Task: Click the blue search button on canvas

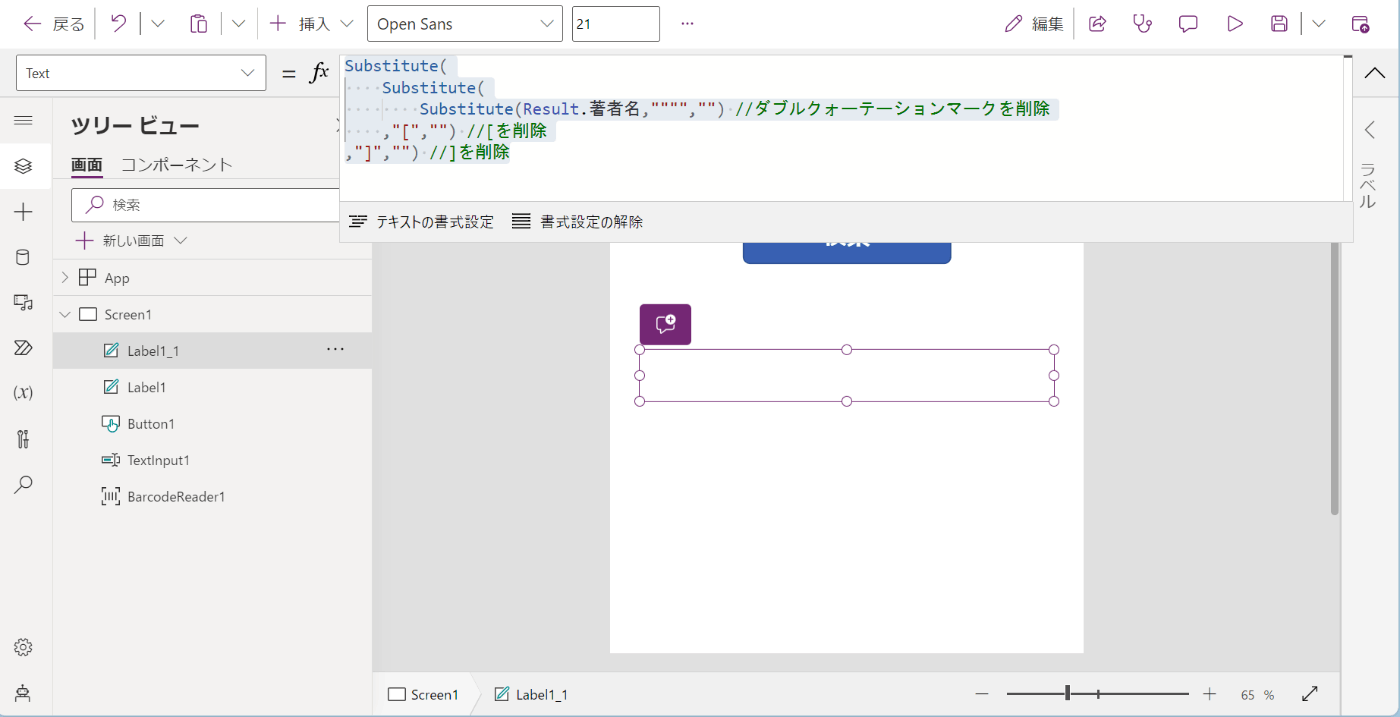Action: pyautogui.click(x=847, y=252)
